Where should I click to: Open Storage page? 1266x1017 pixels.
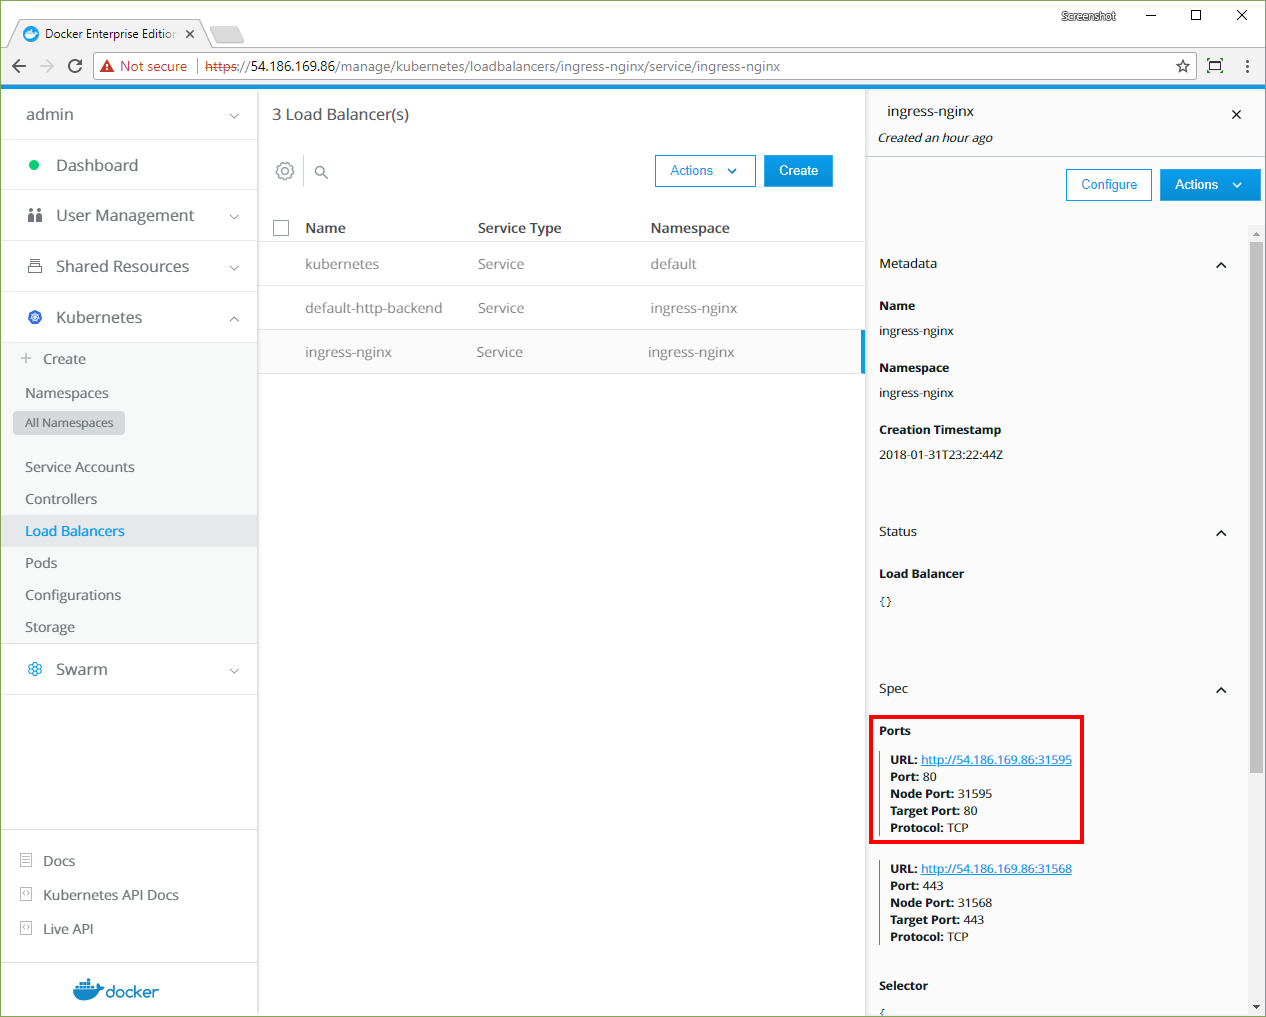[50, 627]
